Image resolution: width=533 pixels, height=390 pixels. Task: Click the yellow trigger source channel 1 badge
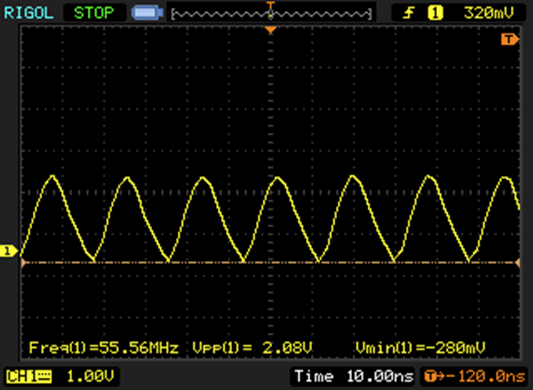[435, 13]
